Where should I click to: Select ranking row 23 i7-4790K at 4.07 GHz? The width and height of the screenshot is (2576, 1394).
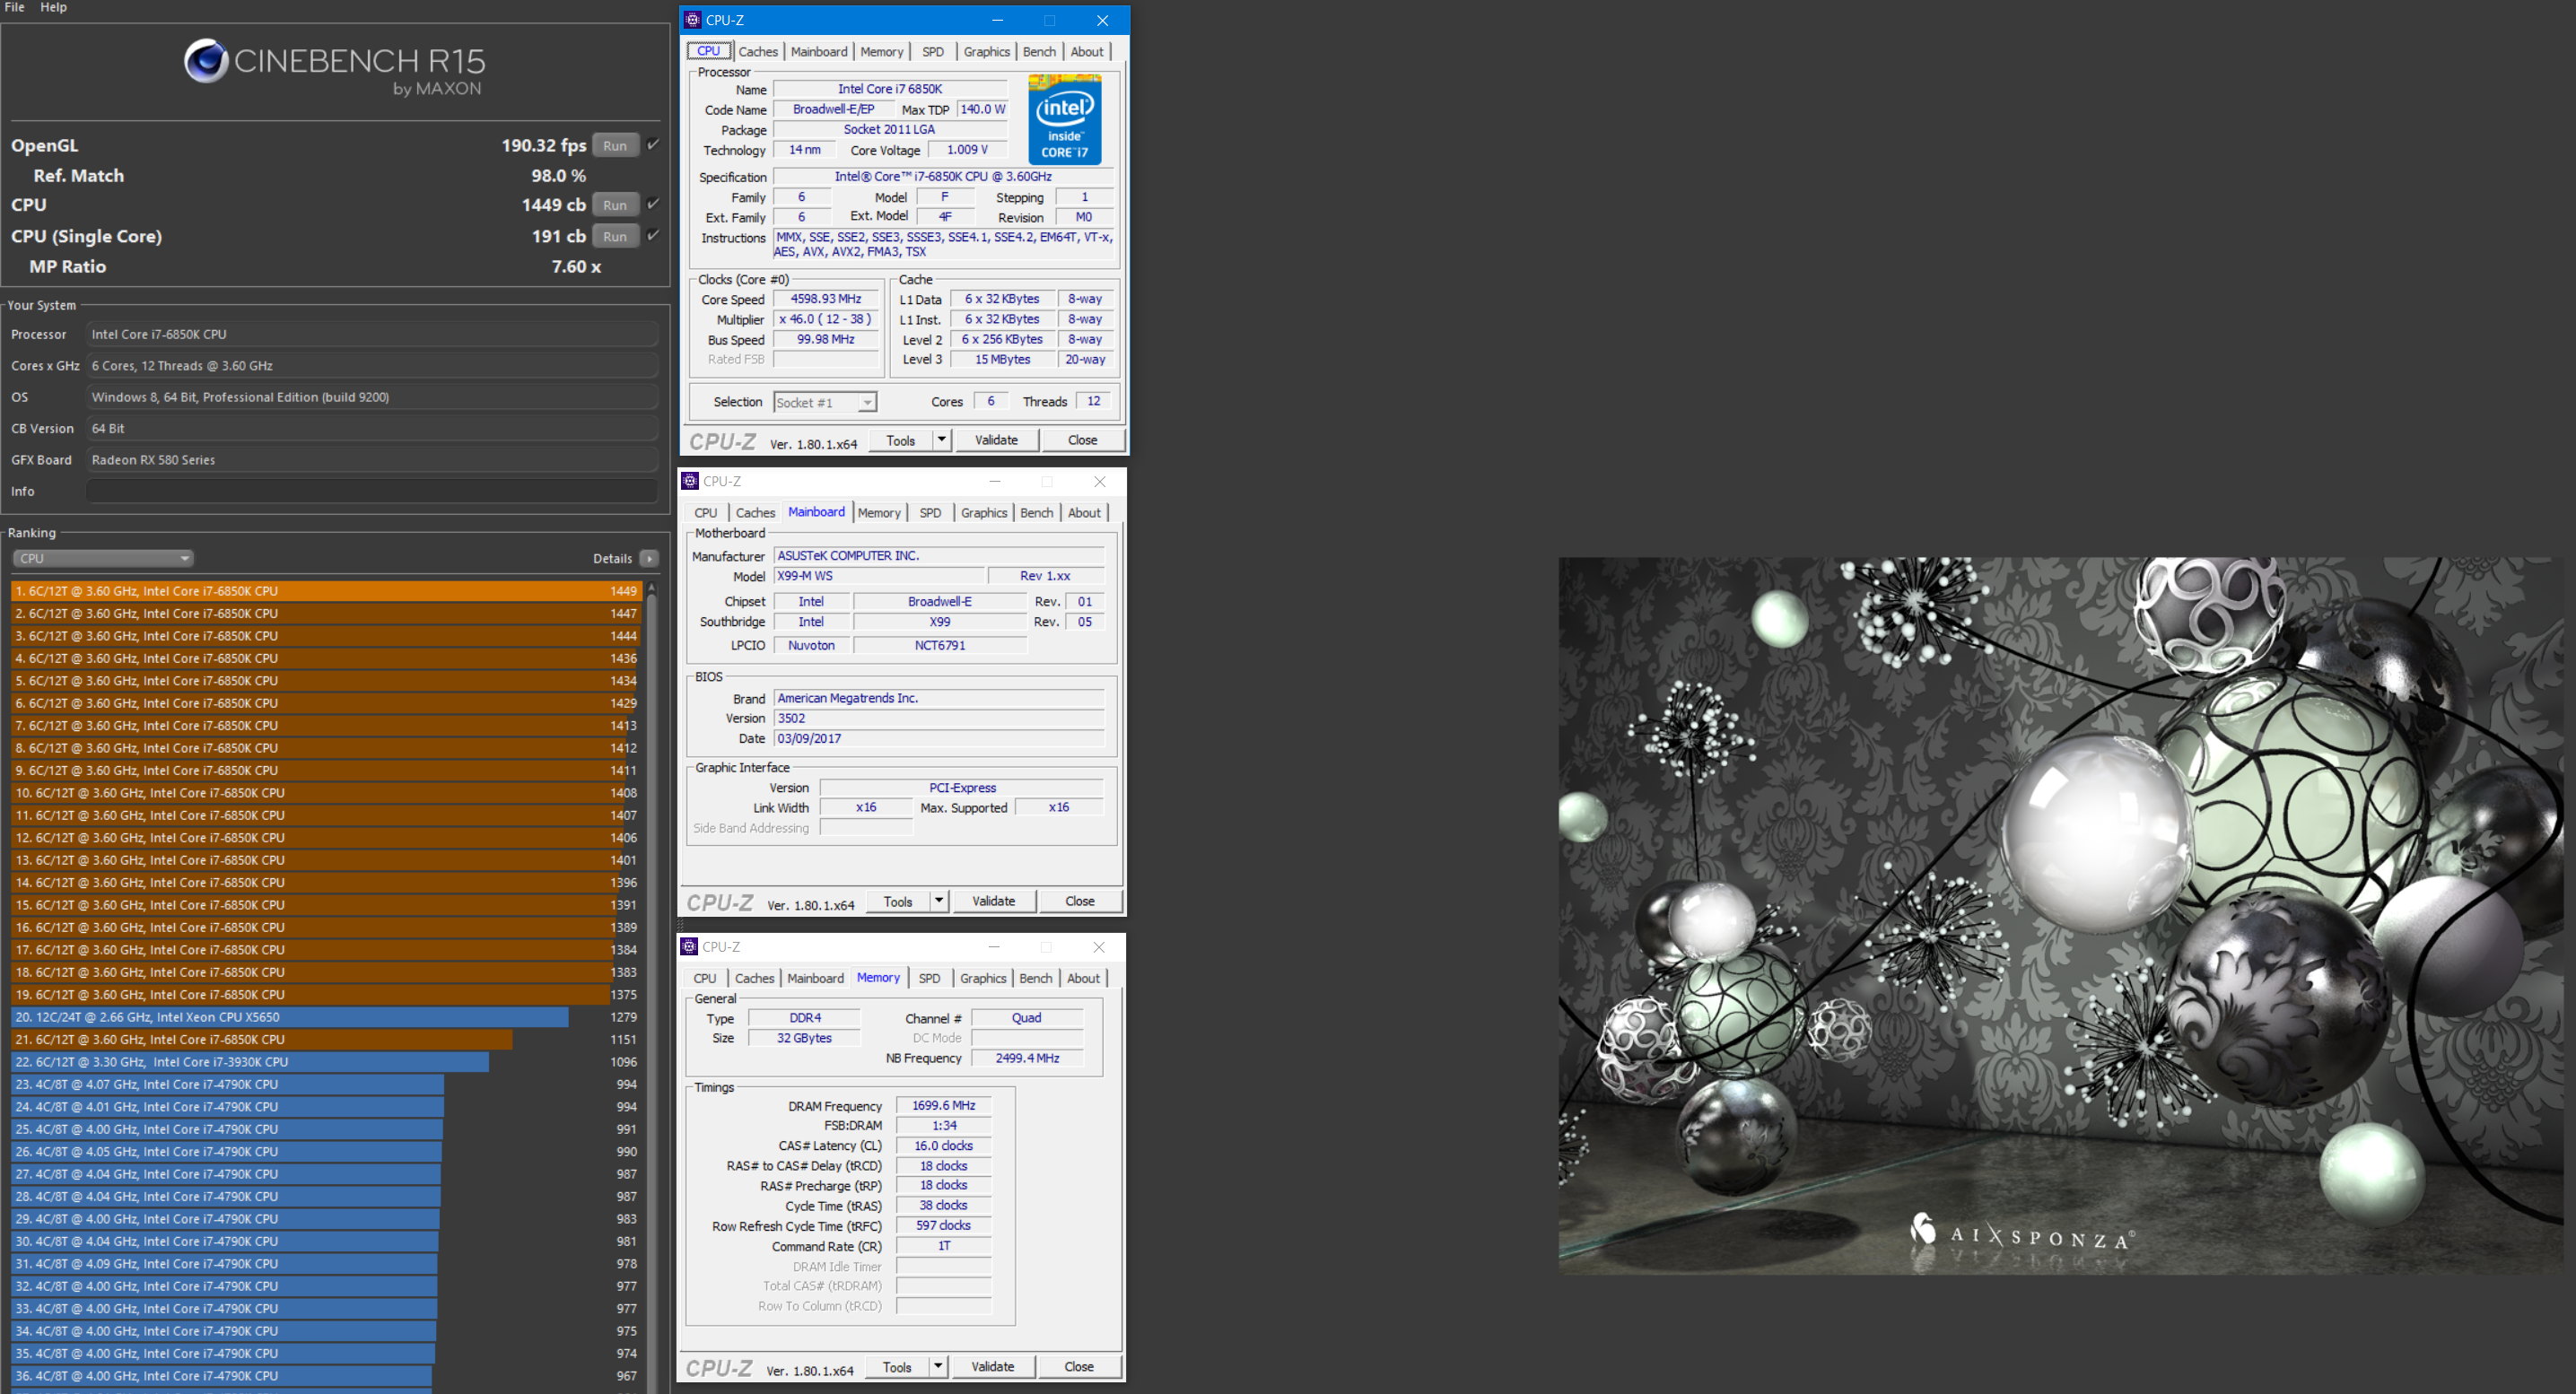[327, 1084]
